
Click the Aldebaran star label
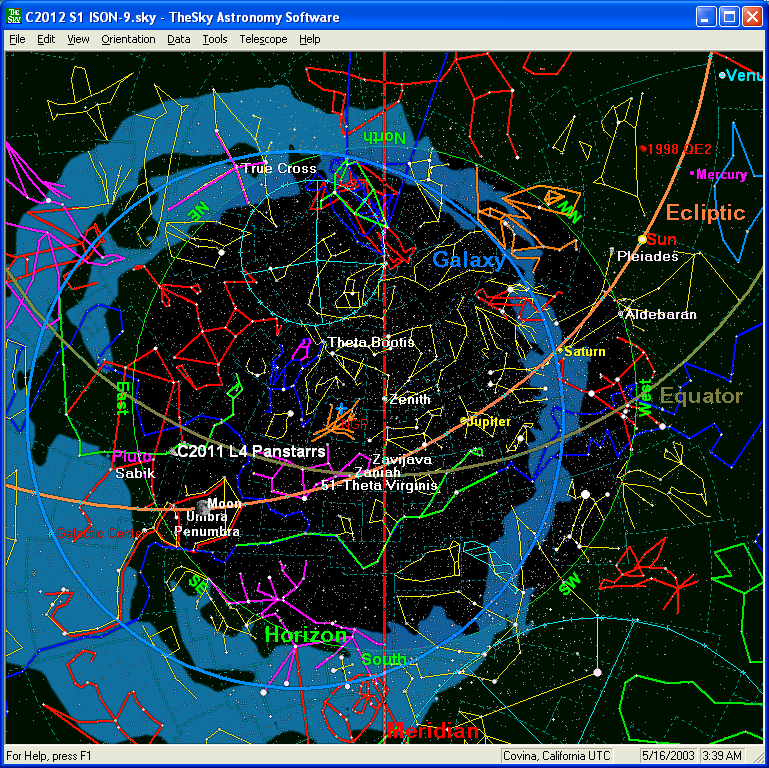click(661, 314)
